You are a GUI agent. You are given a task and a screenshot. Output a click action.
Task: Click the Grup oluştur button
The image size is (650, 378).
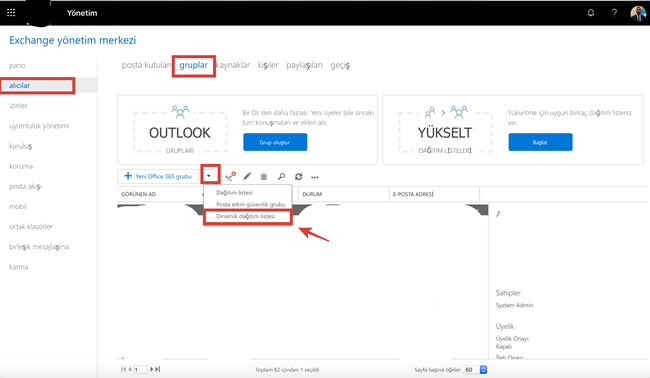coord(275,142)
